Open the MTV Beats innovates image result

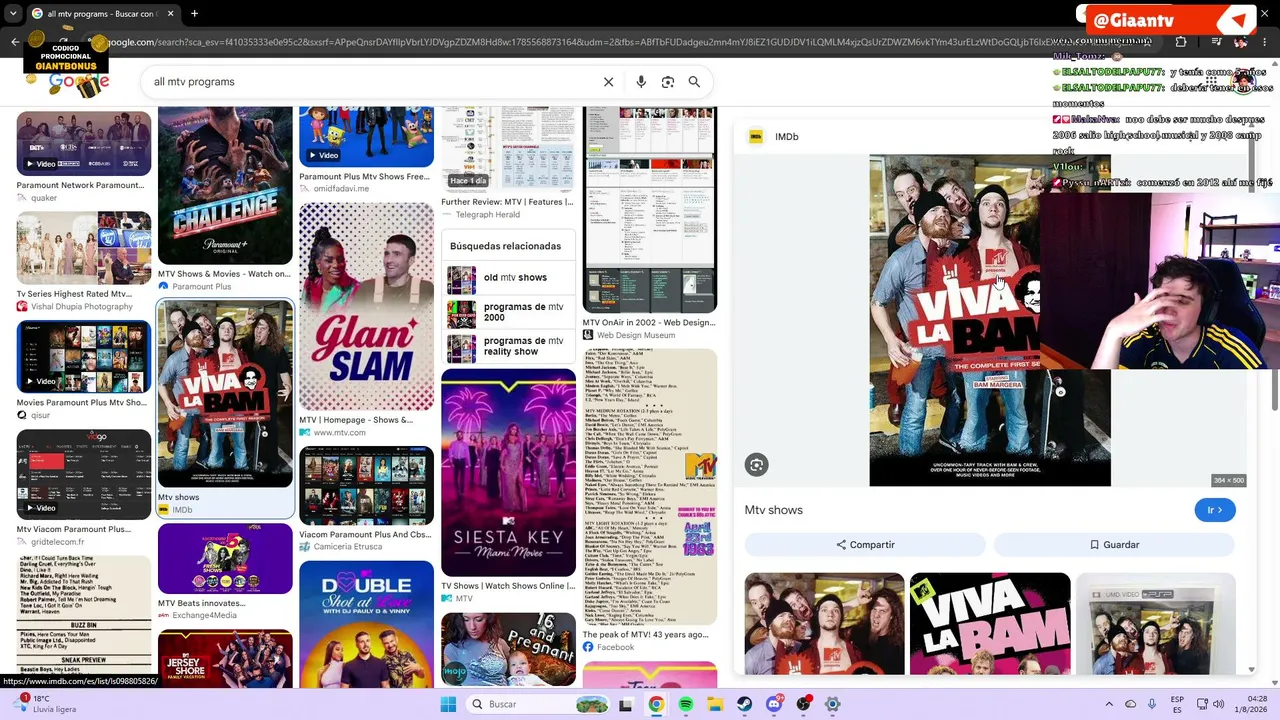click(x=225, y=559)
